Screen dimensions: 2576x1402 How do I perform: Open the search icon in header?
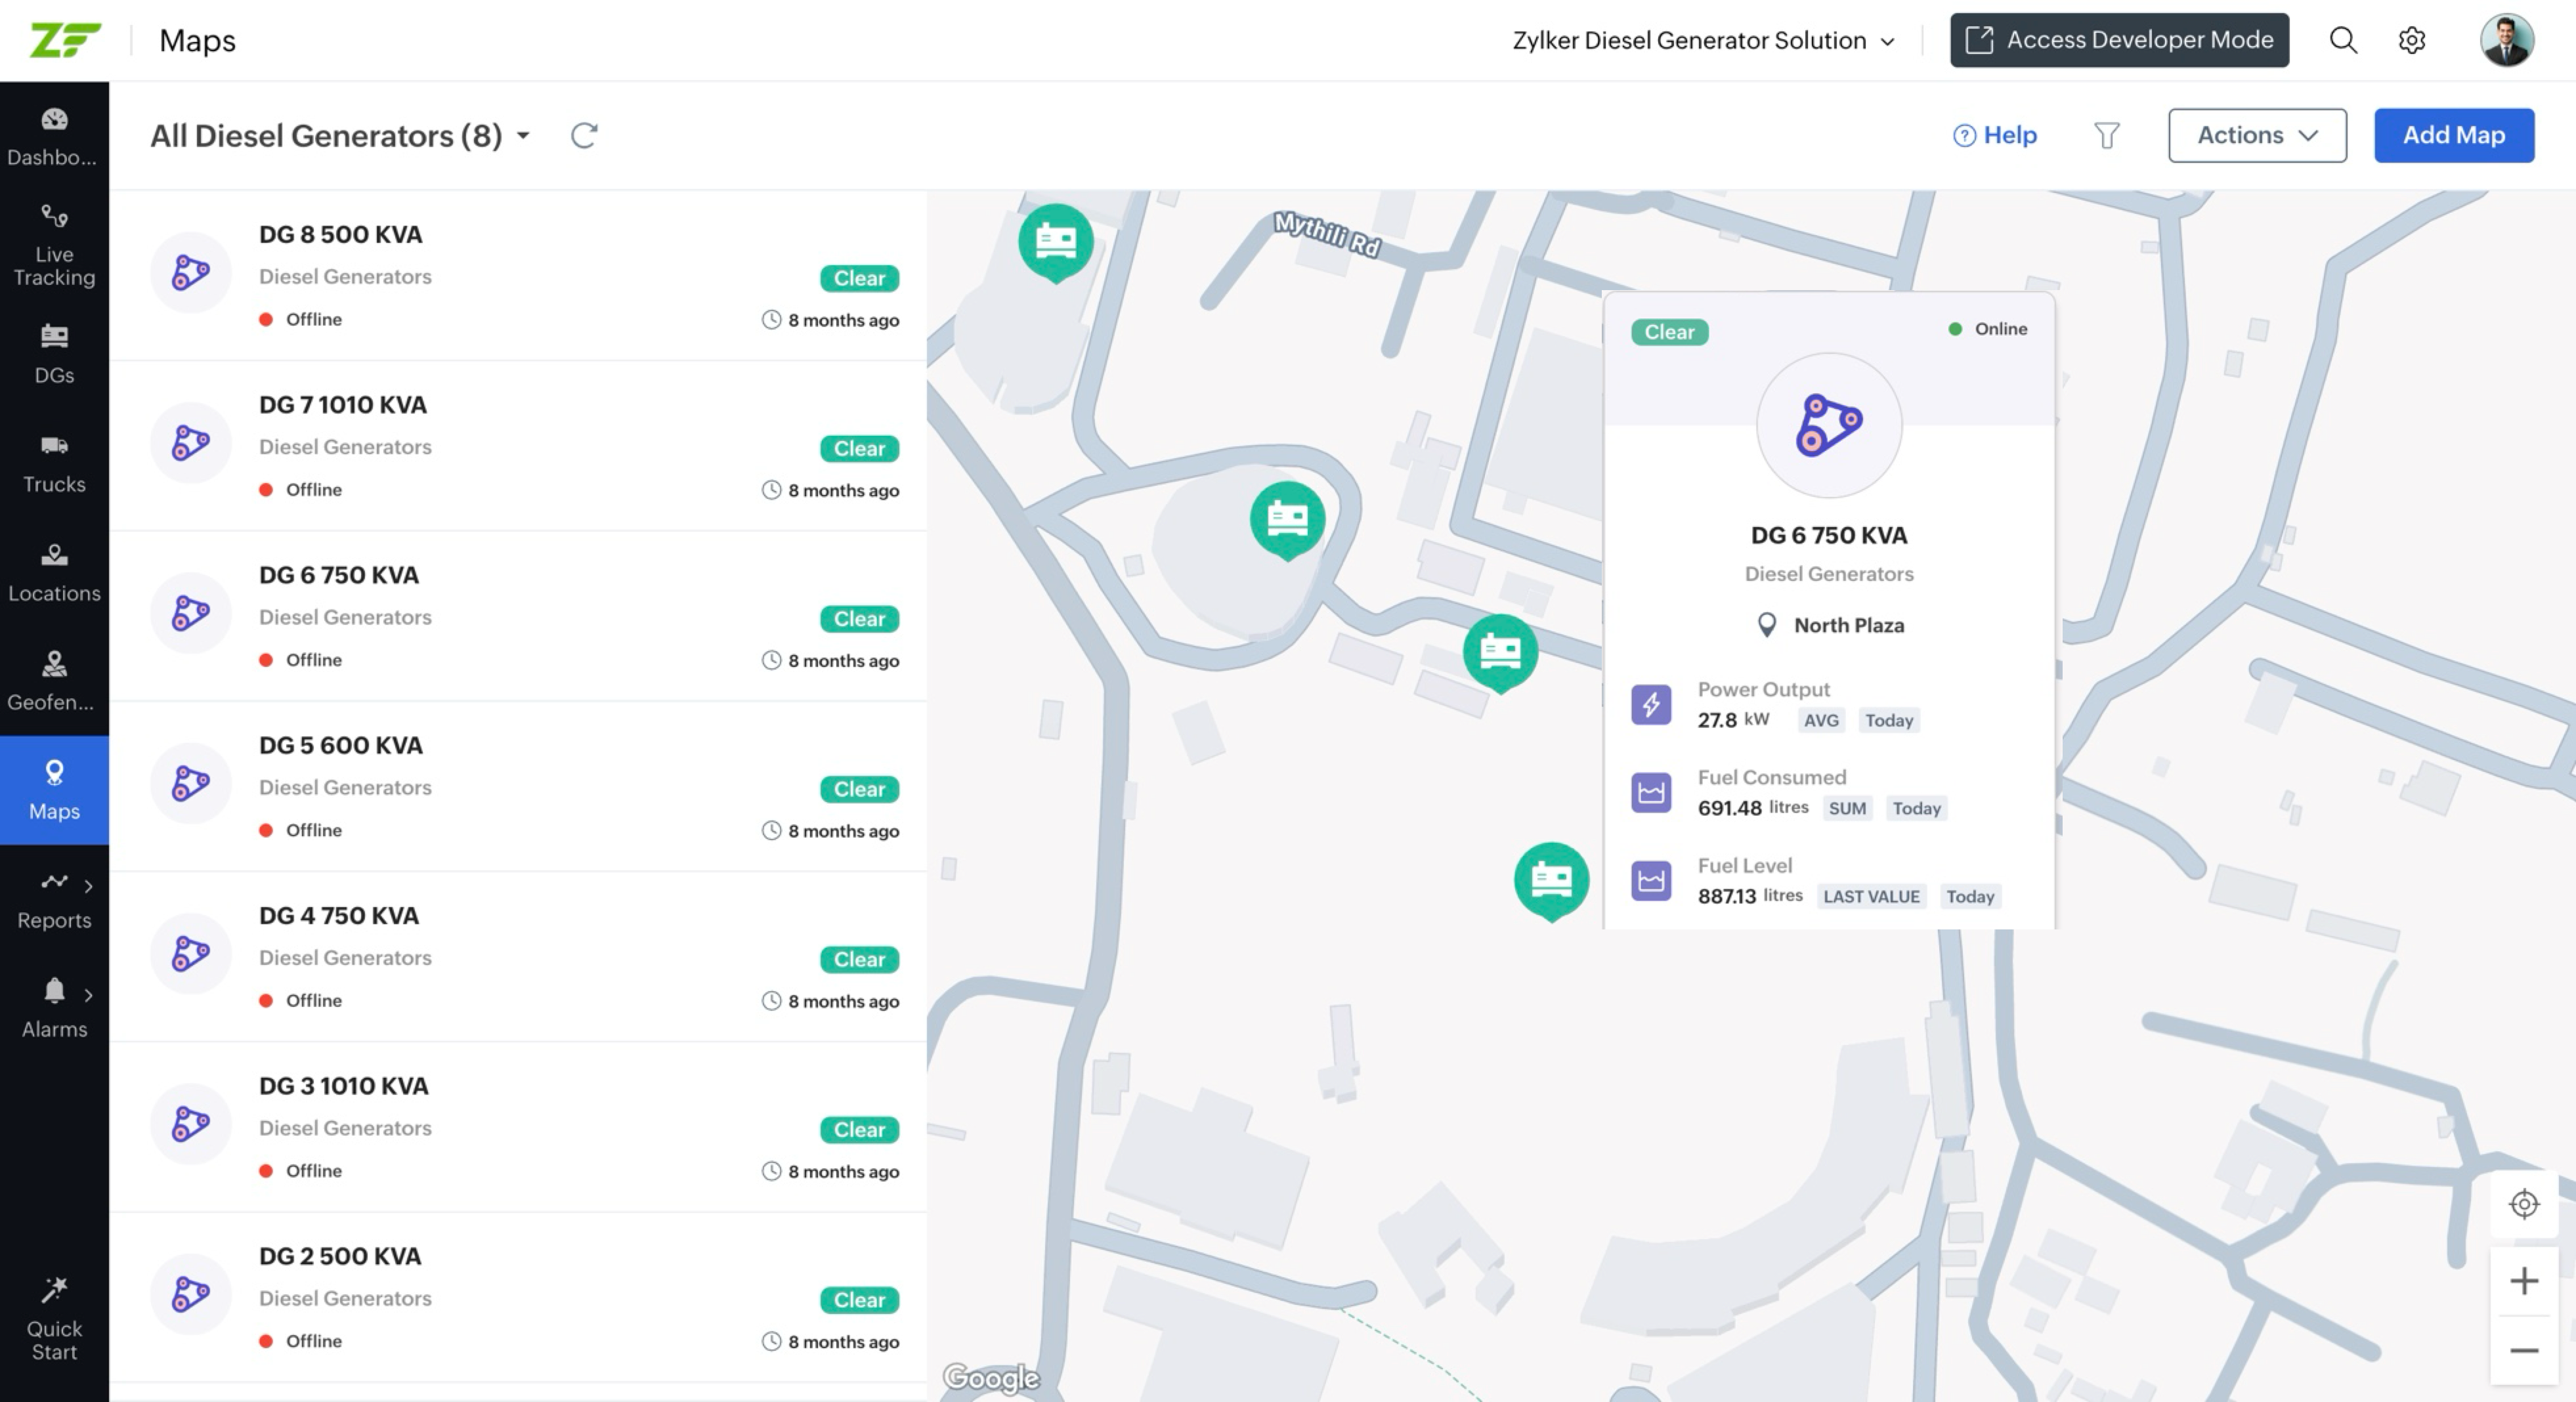[x=2343, y=40]
